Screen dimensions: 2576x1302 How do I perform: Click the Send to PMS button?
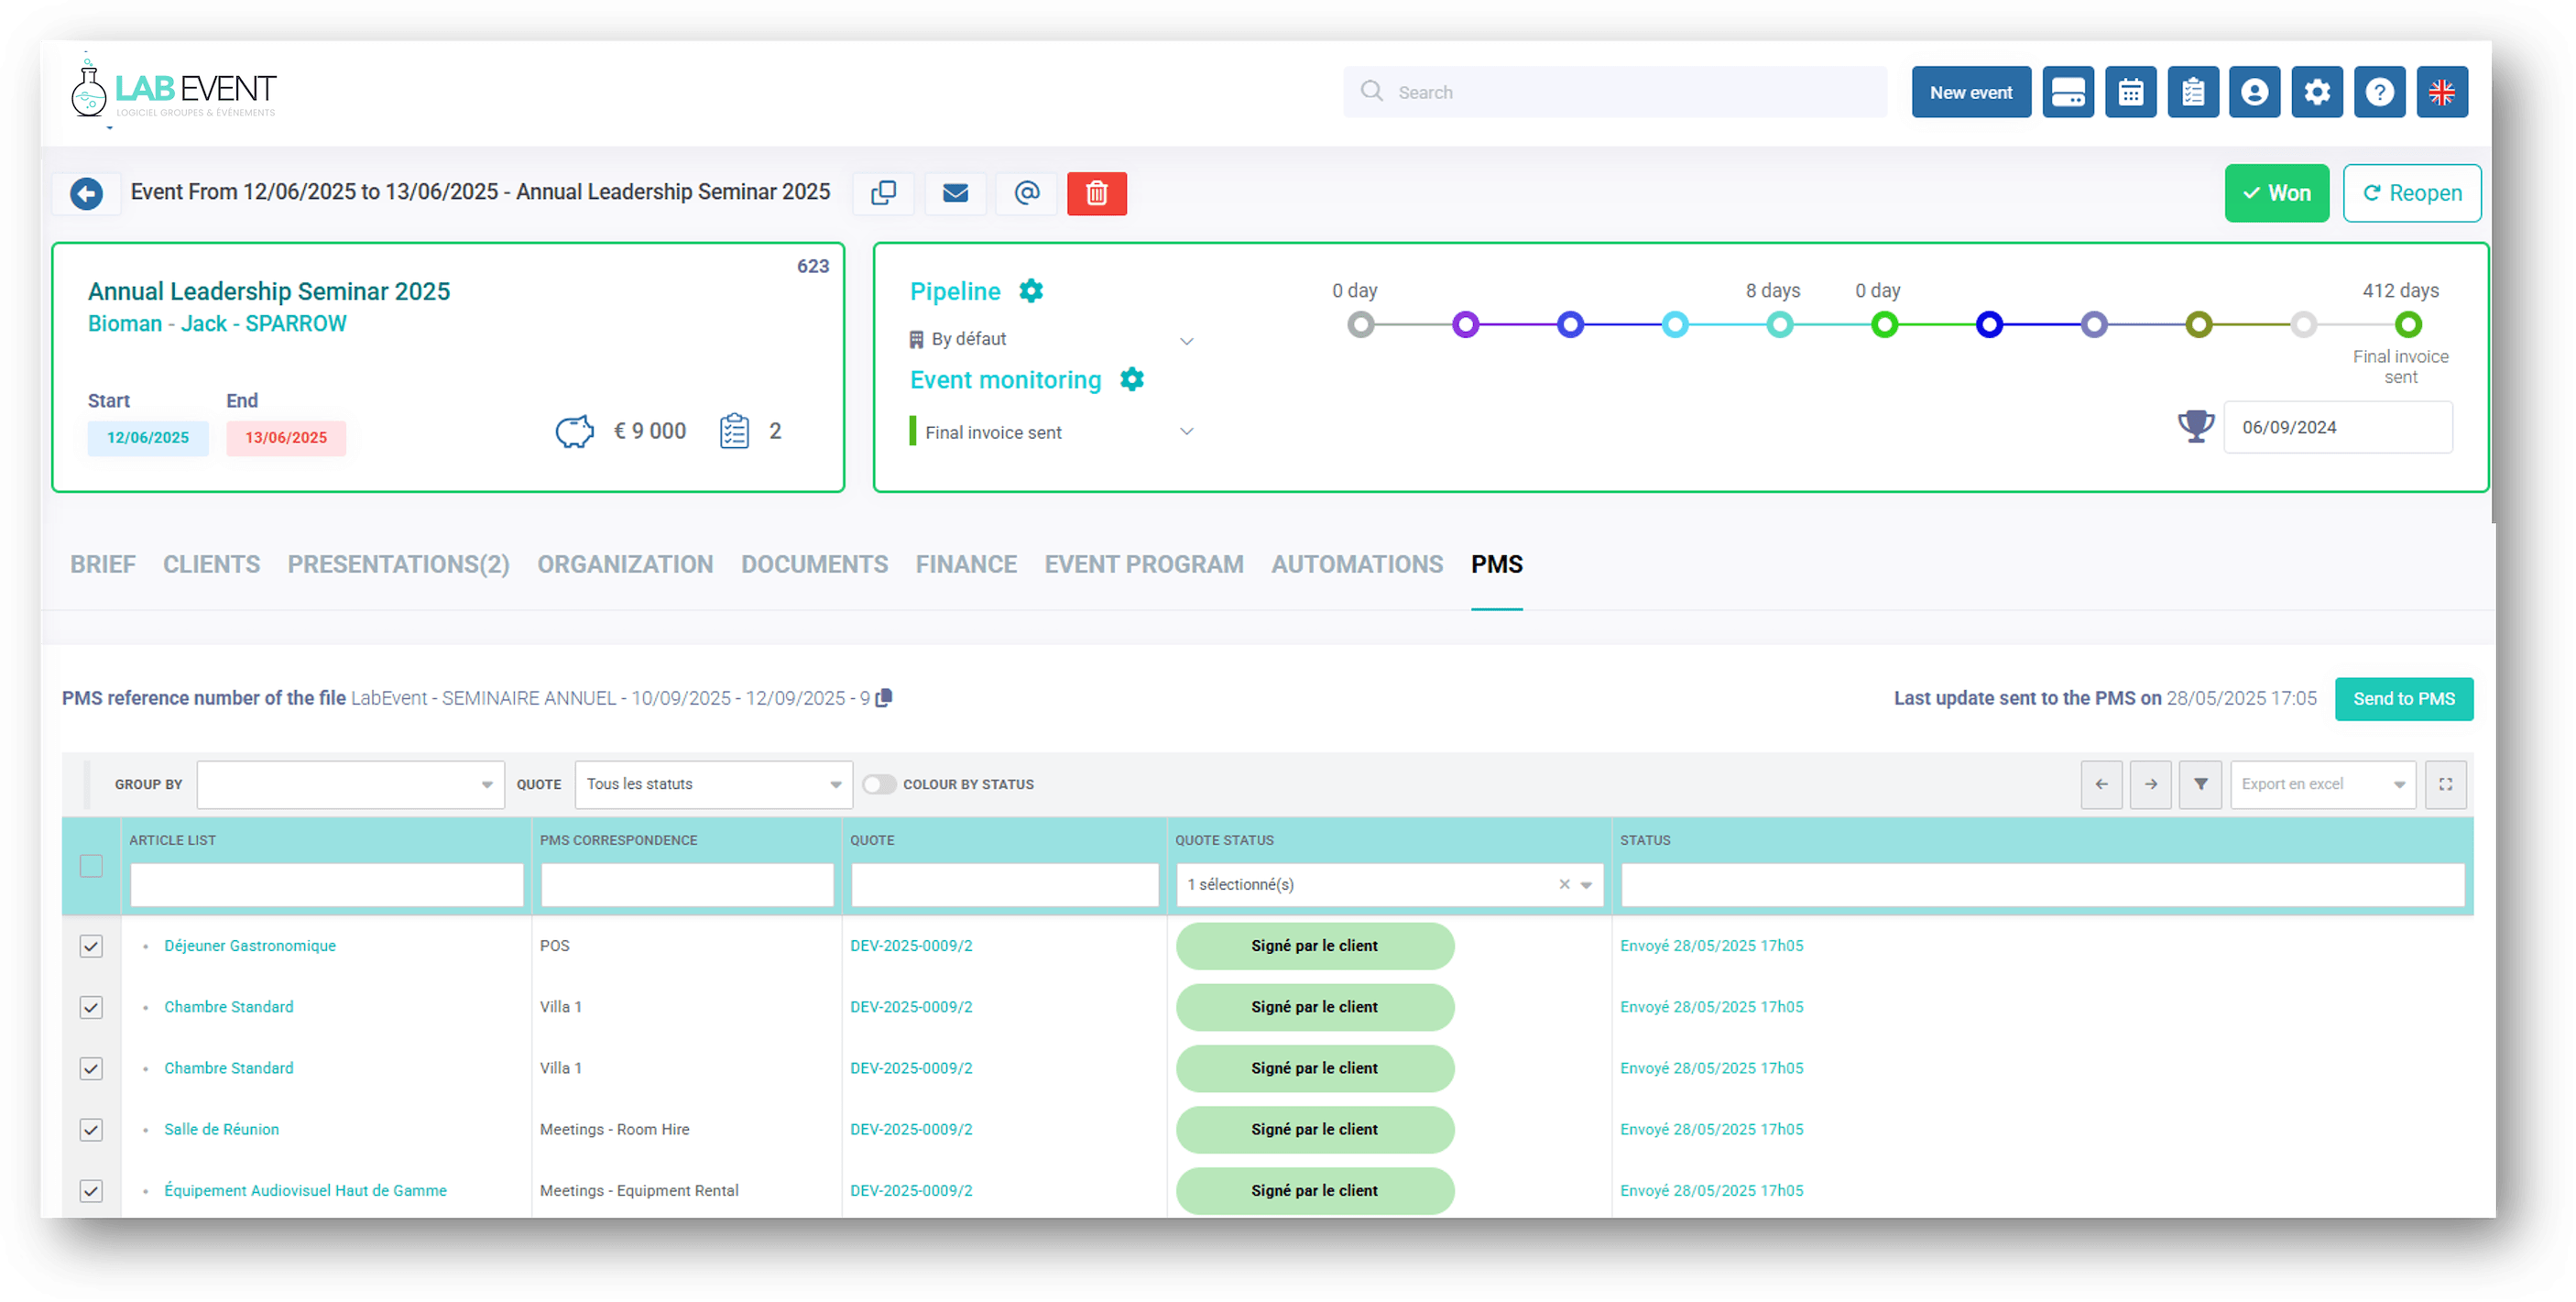[2403, 699]
